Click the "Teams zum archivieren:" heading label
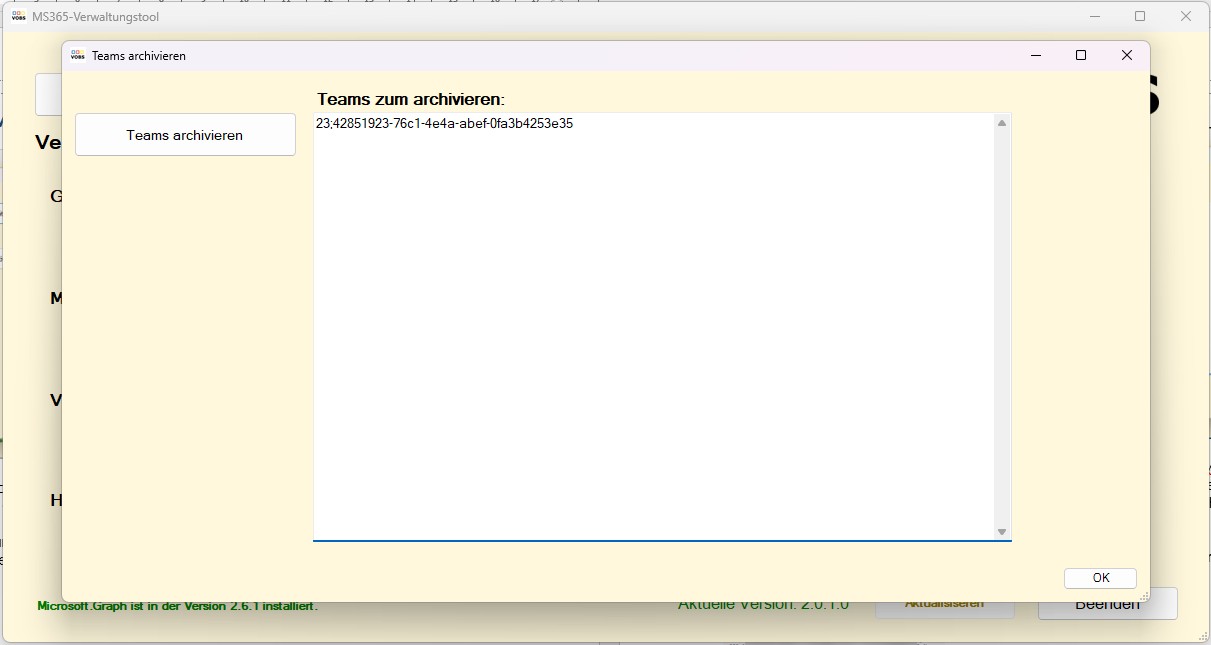Screen dimensions: 1211x645 coord(411,99)
